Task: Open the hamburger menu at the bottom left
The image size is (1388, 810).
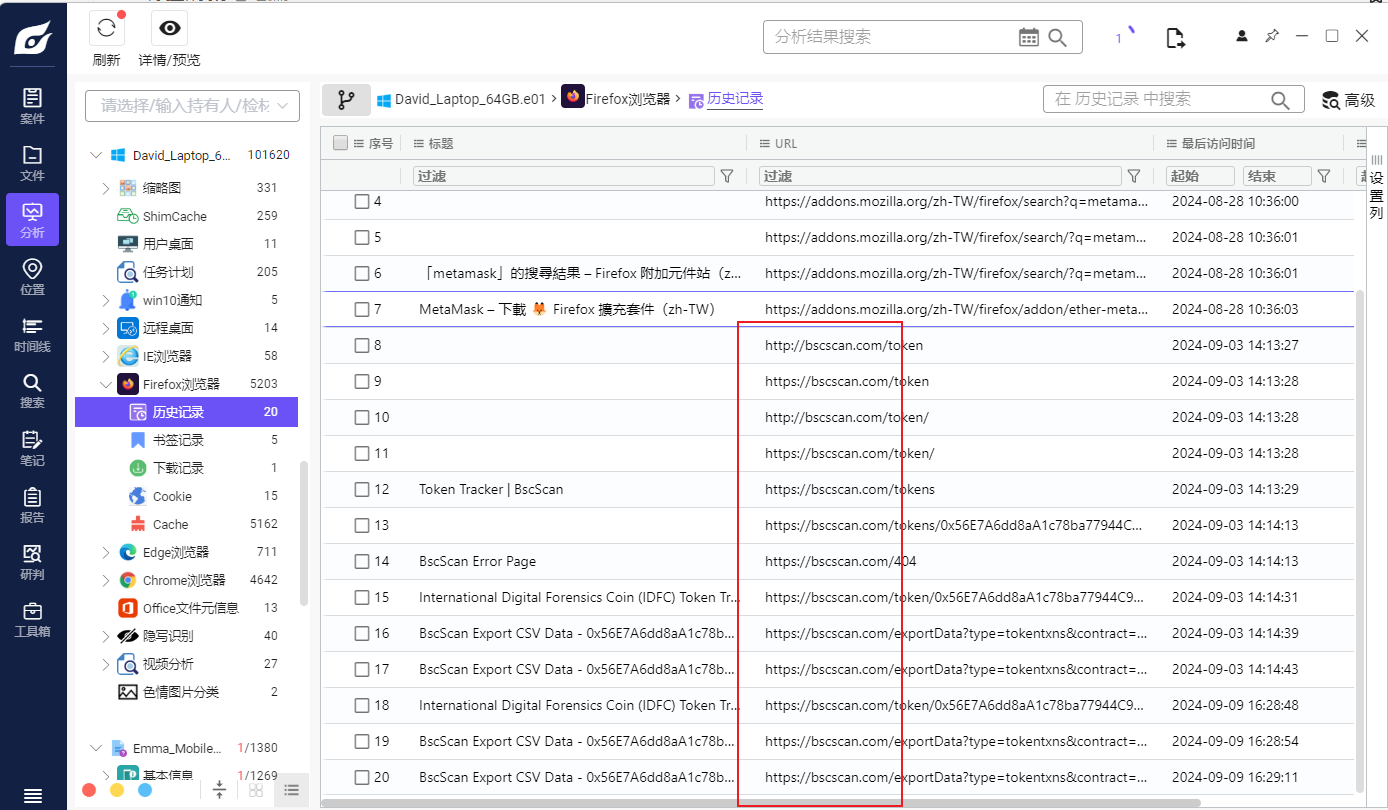Action: (x=32, y=796)
